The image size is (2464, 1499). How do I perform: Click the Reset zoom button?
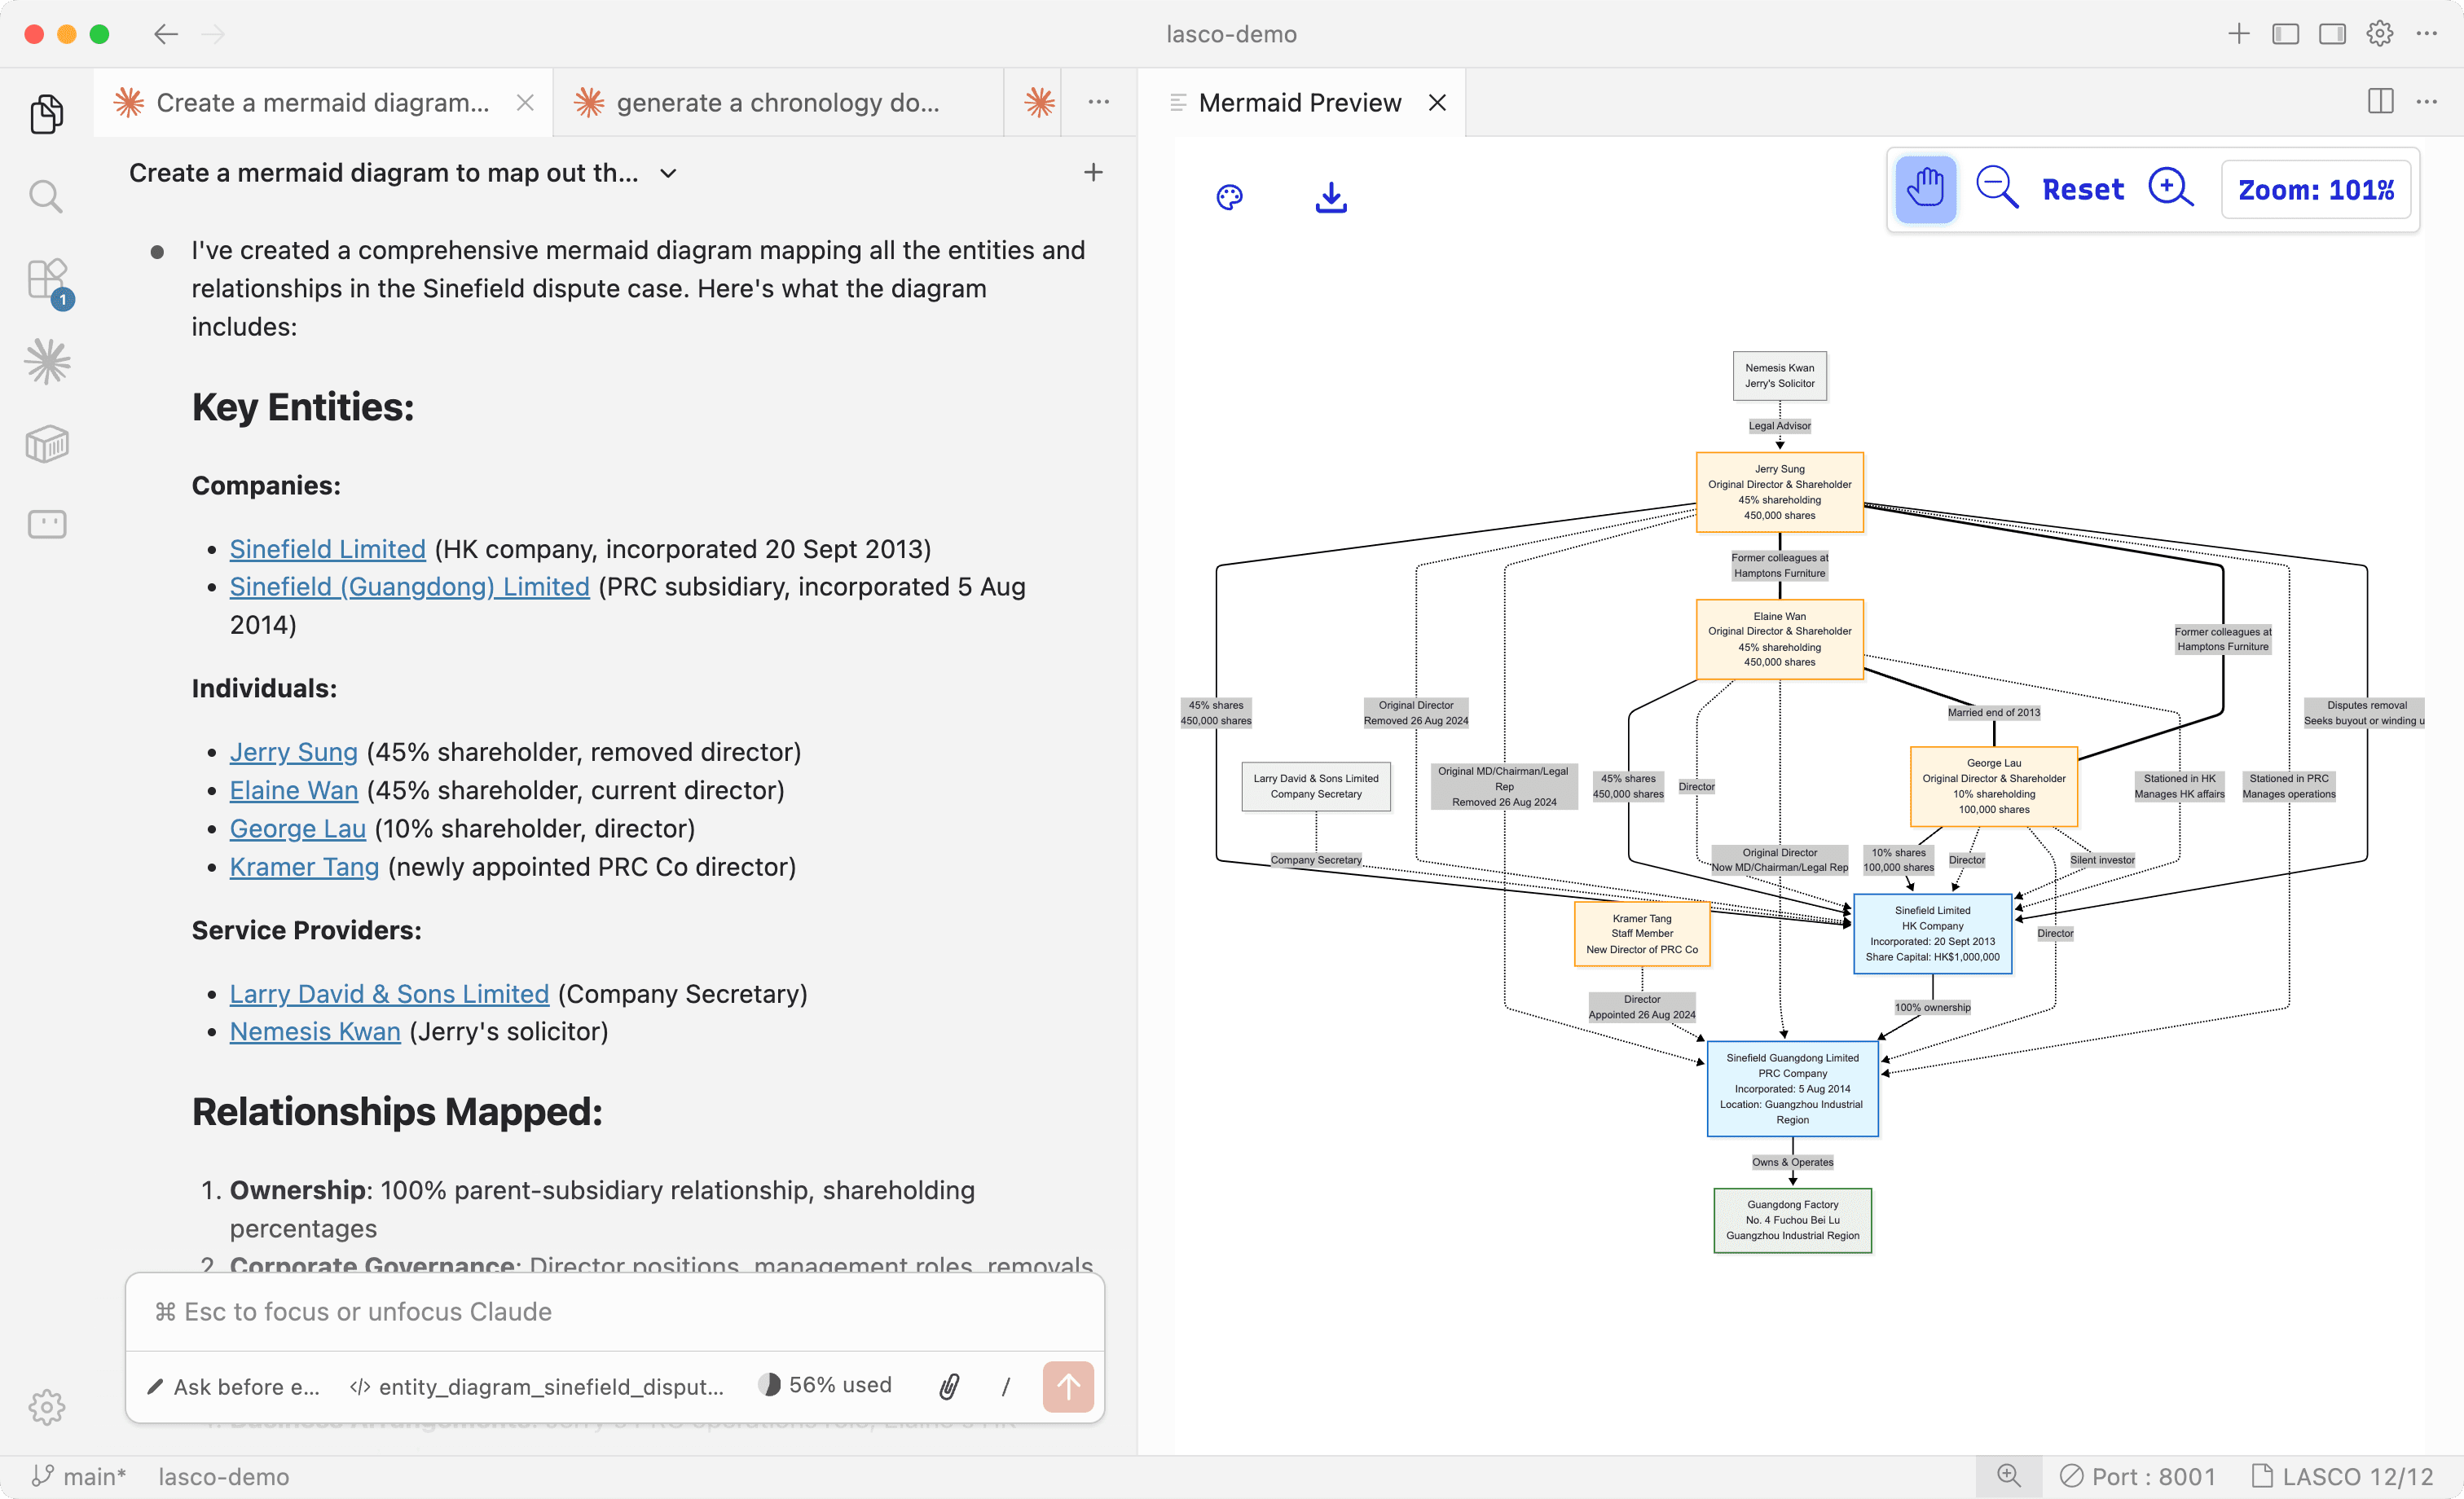pyautogui.click(x=2082, y=189)
